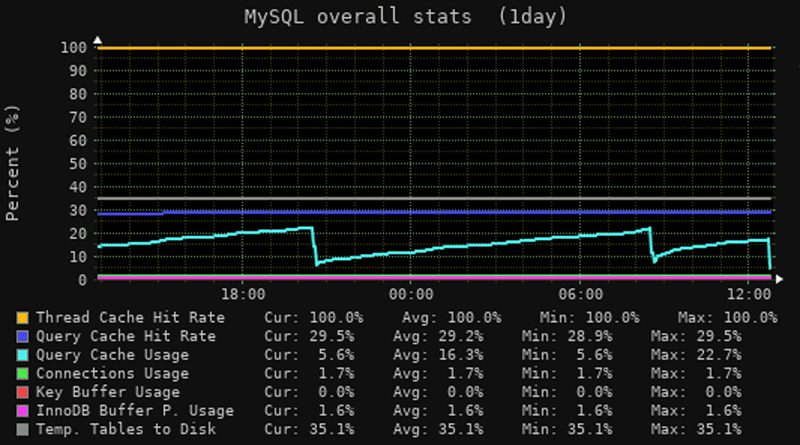Click Query Cache Hit Rate Cur value 29.5%
This screenshot has width=800, height=445.
pyautogui.click(x=332, y=336)
